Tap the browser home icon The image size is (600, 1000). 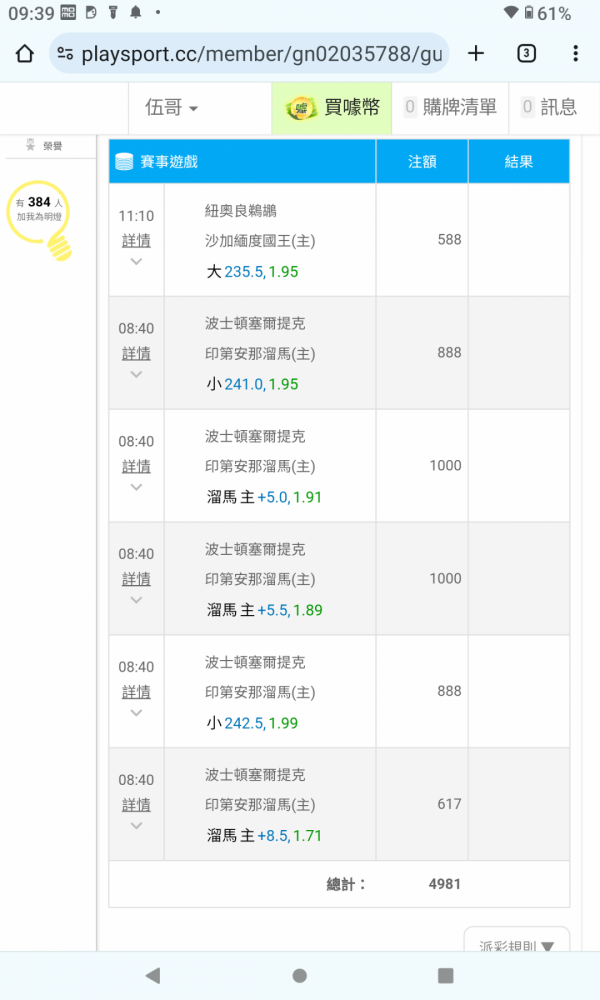click(x=25, y=54)
